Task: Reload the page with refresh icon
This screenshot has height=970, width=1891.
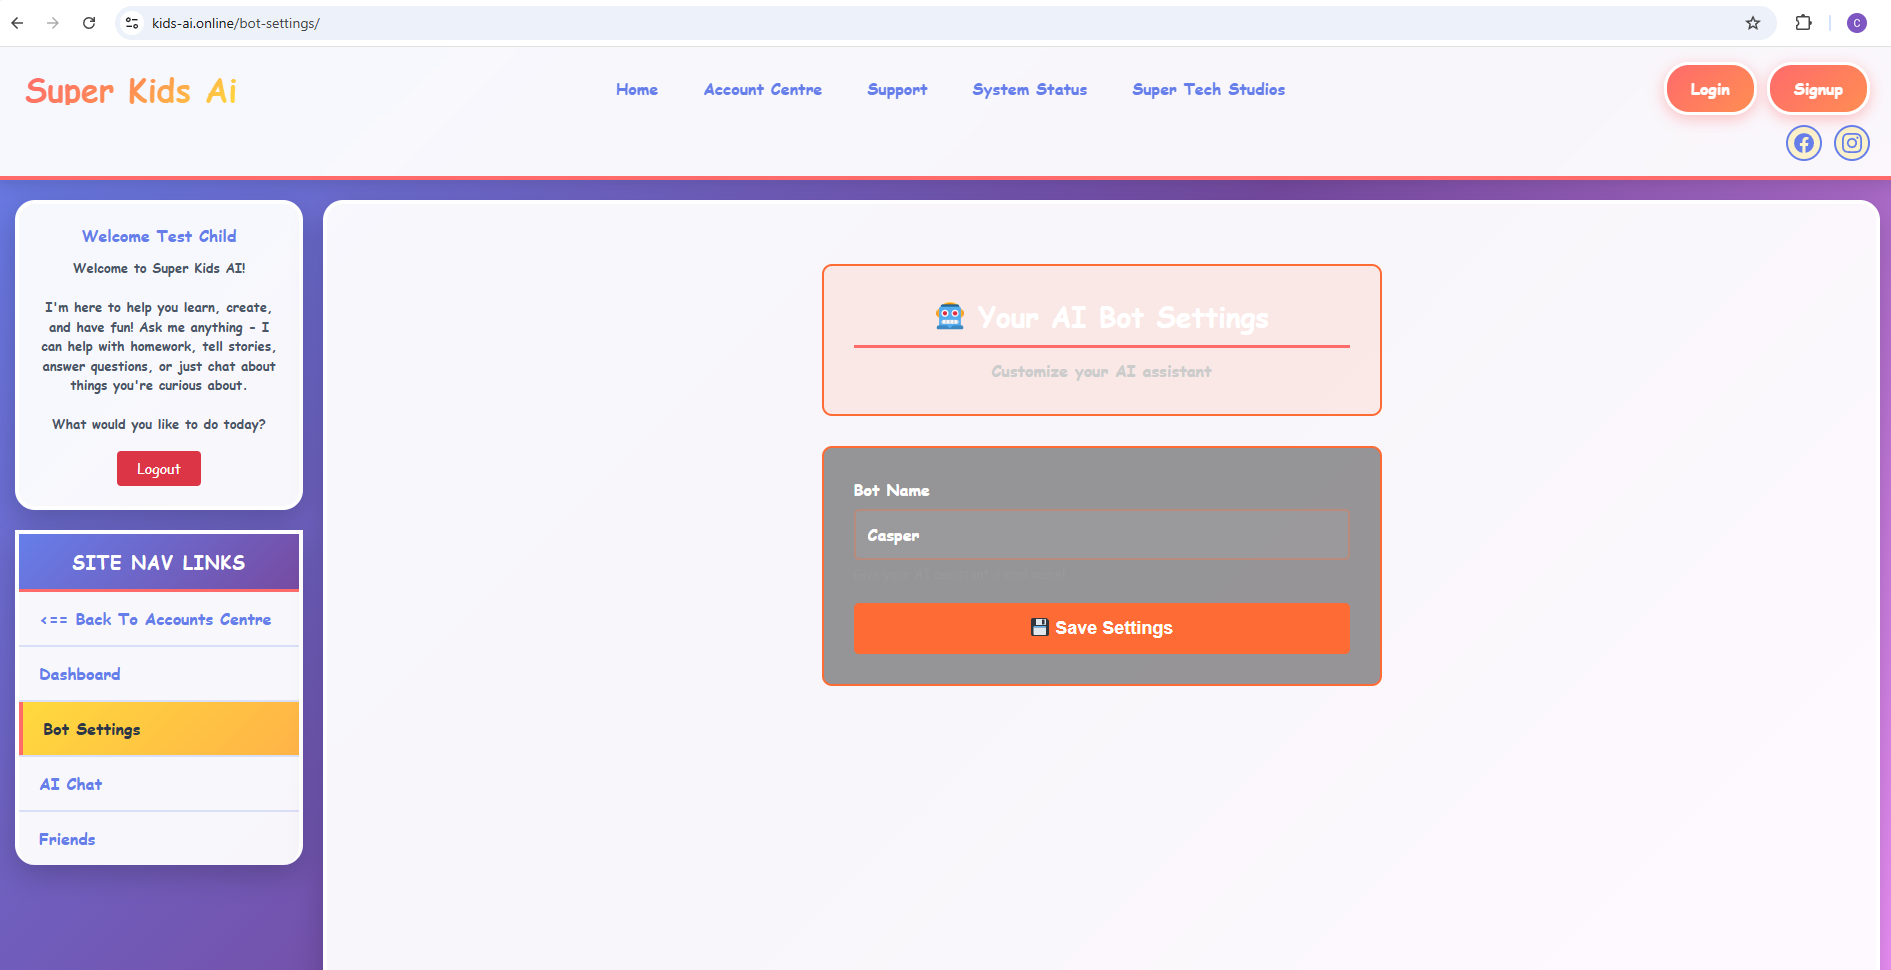Action: pyautogui.click(x=89, y=23)
